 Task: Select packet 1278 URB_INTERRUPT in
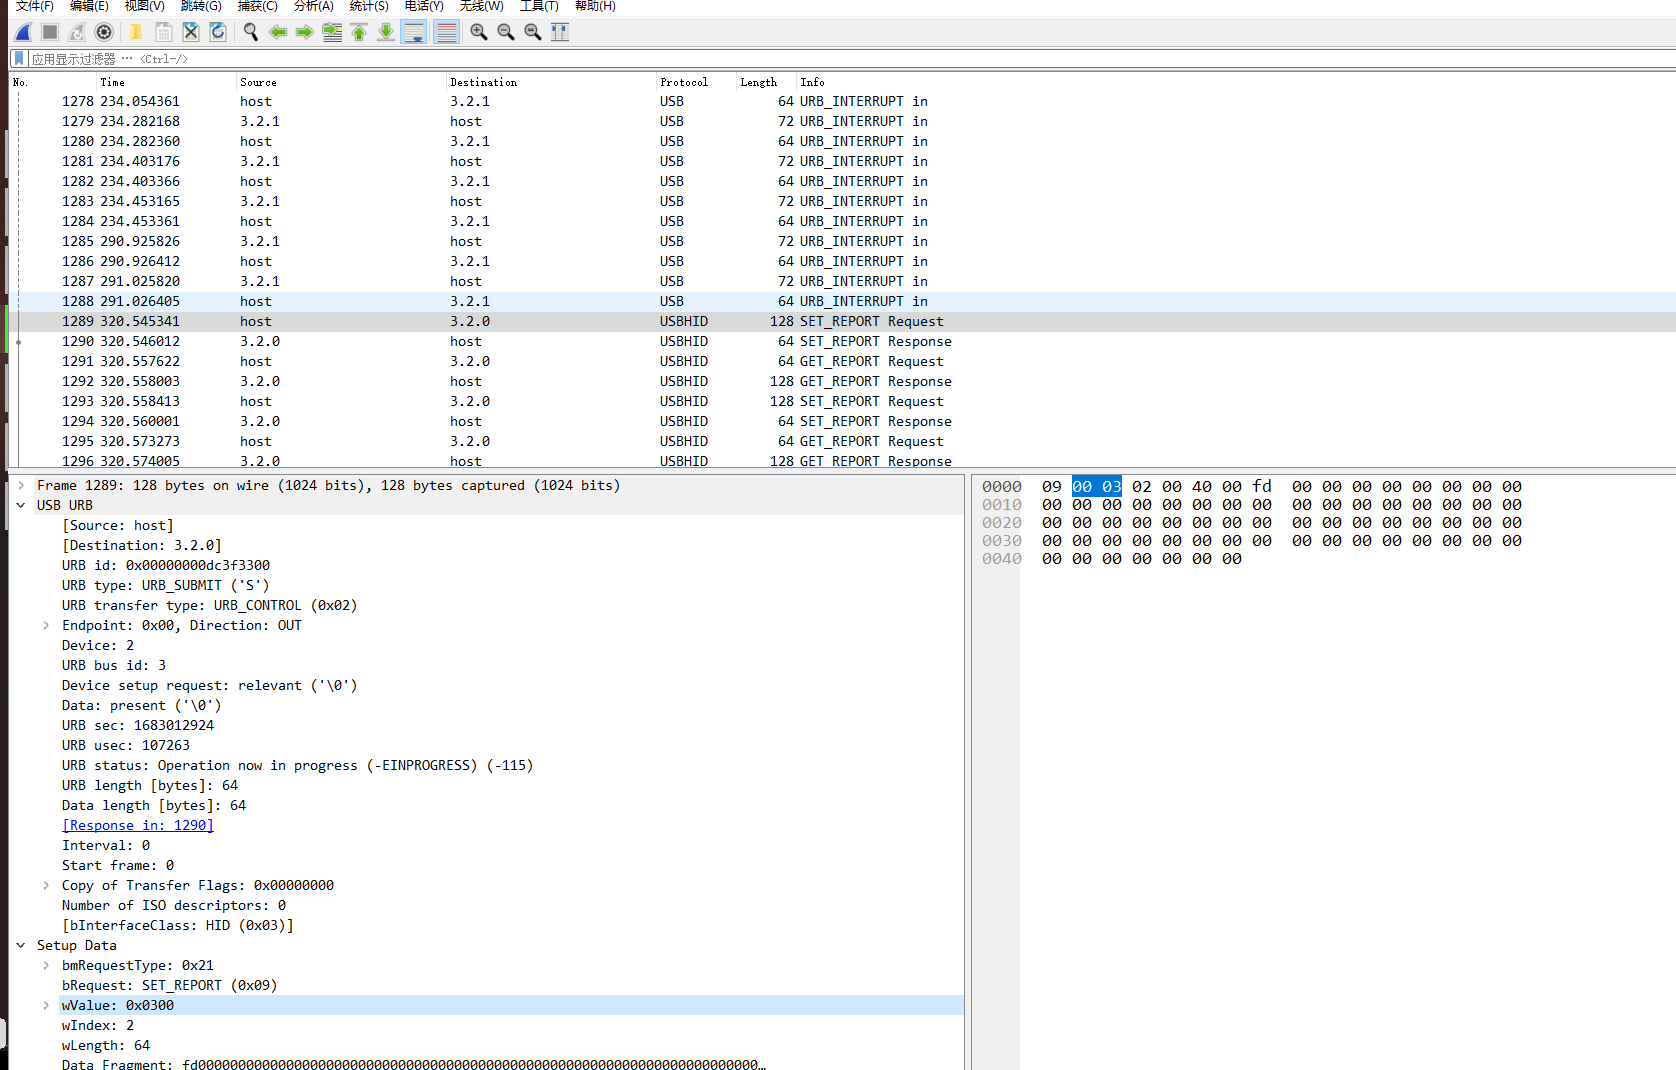coord(843,101)
